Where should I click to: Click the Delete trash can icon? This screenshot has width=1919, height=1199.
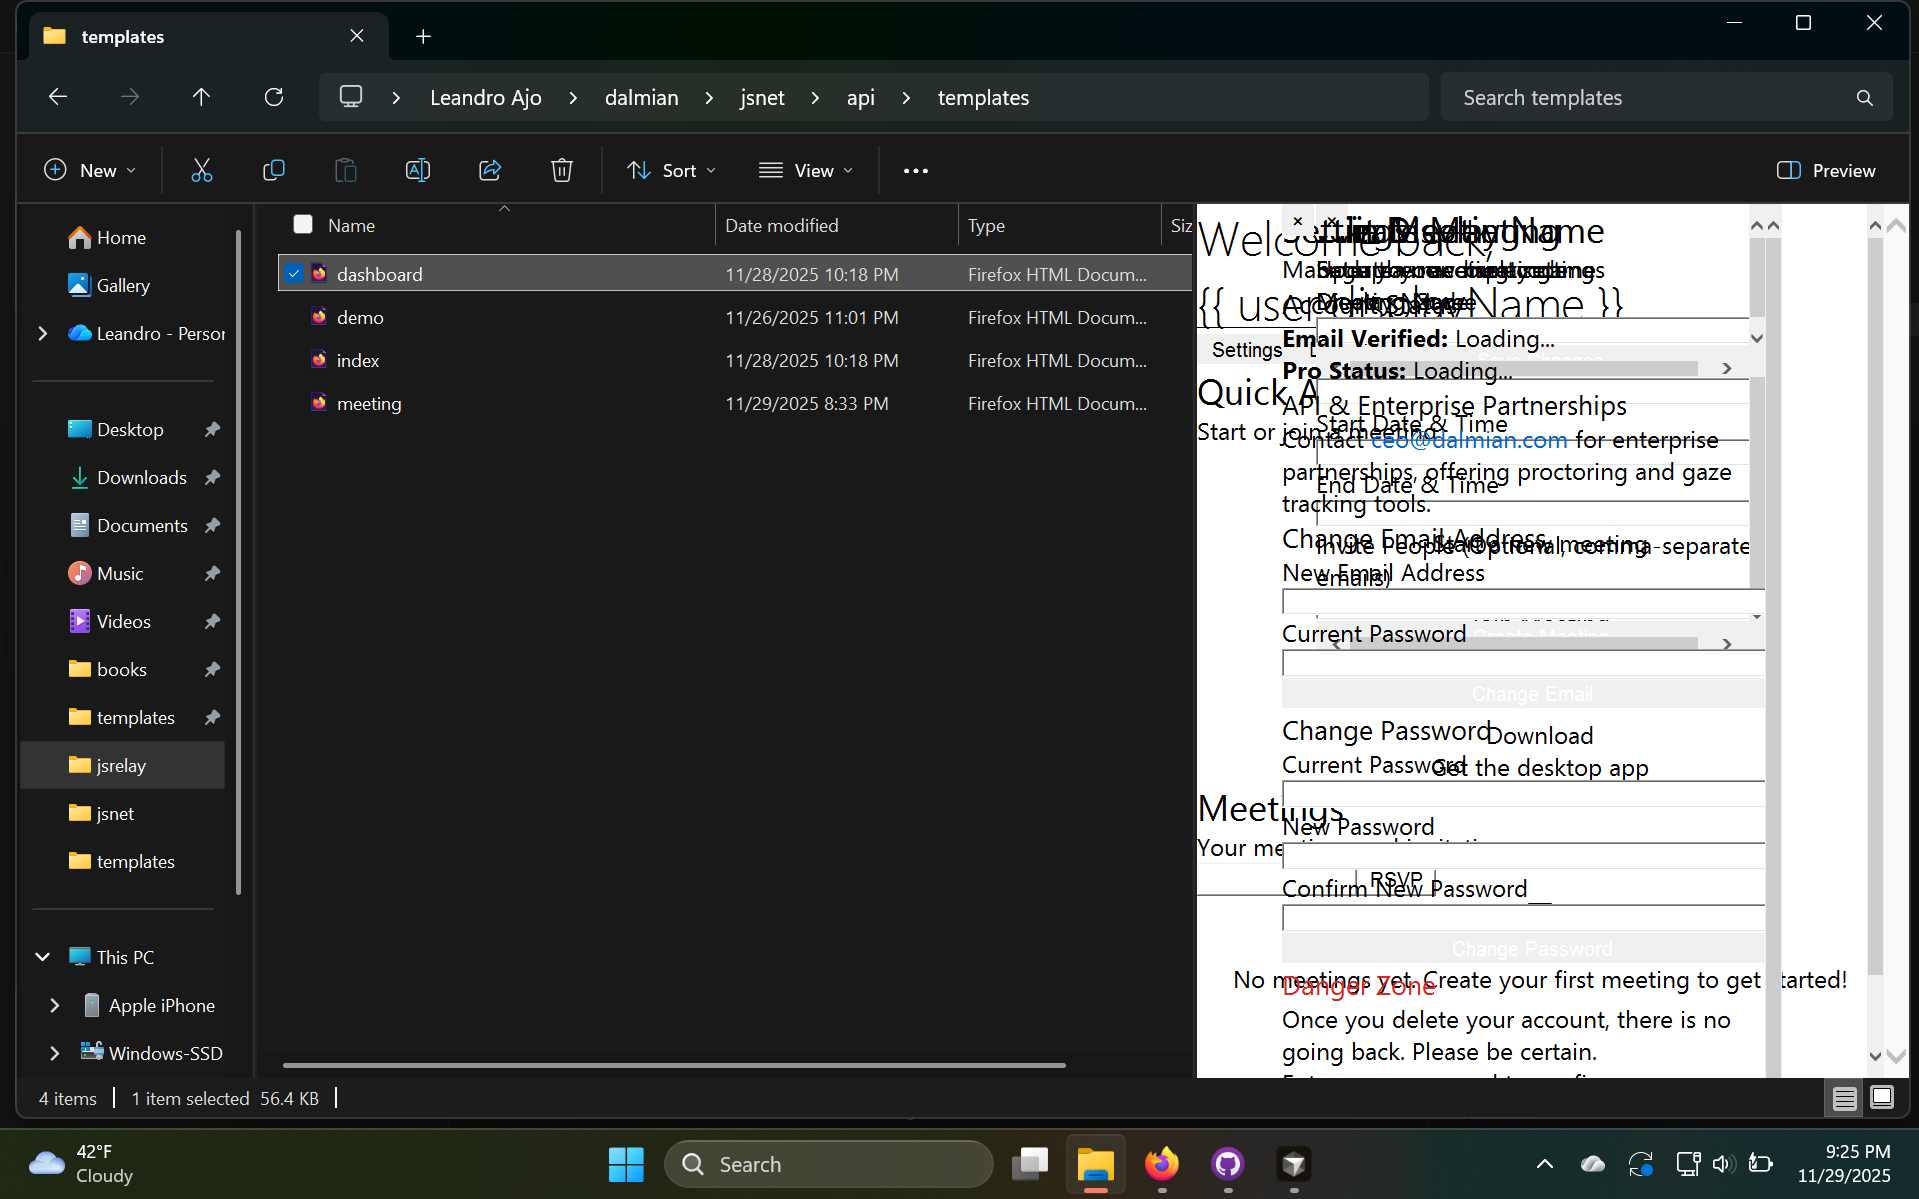coord(562,171)
